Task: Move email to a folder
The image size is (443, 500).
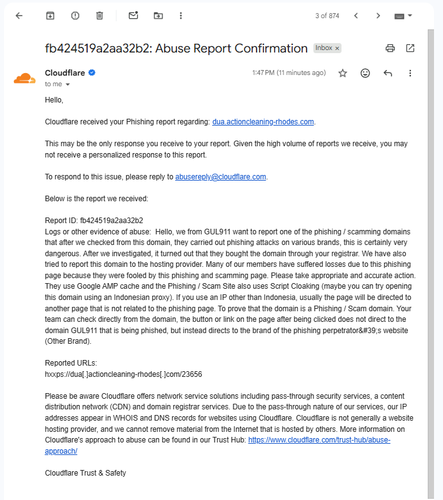Action: click(x=158, y=16)
